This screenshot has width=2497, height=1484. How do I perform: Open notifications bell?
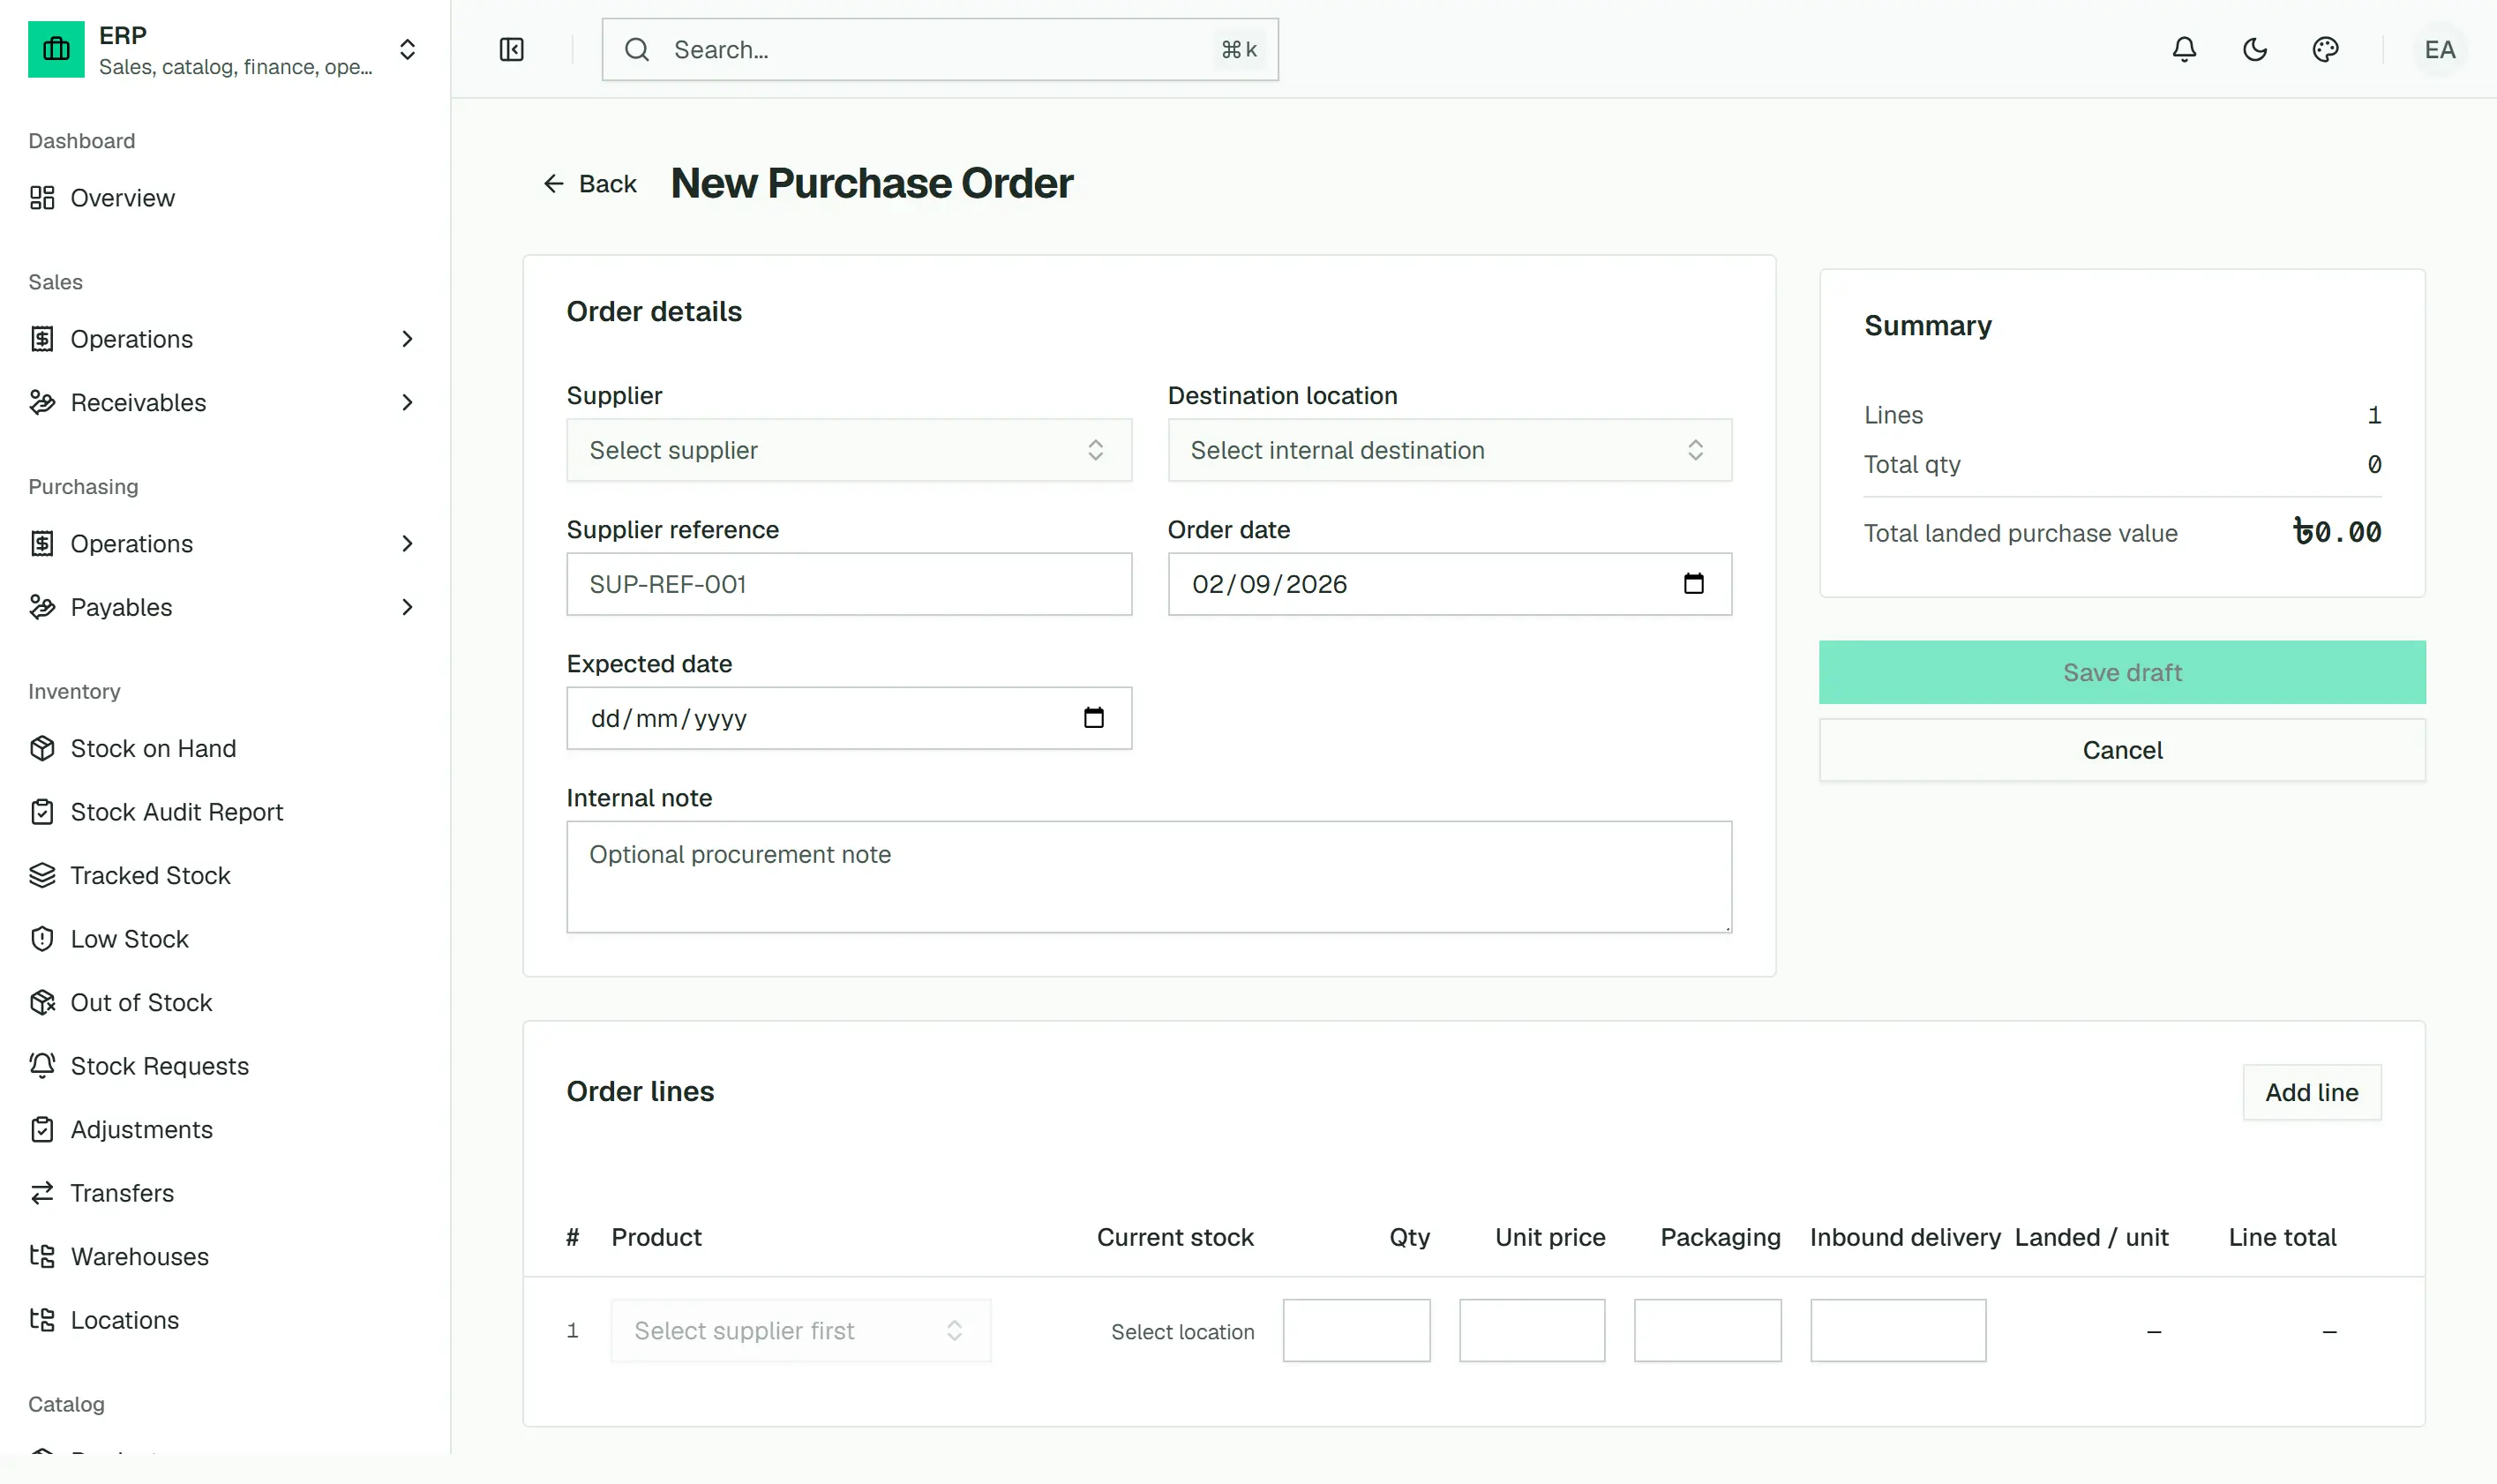tap(2184, 49)
